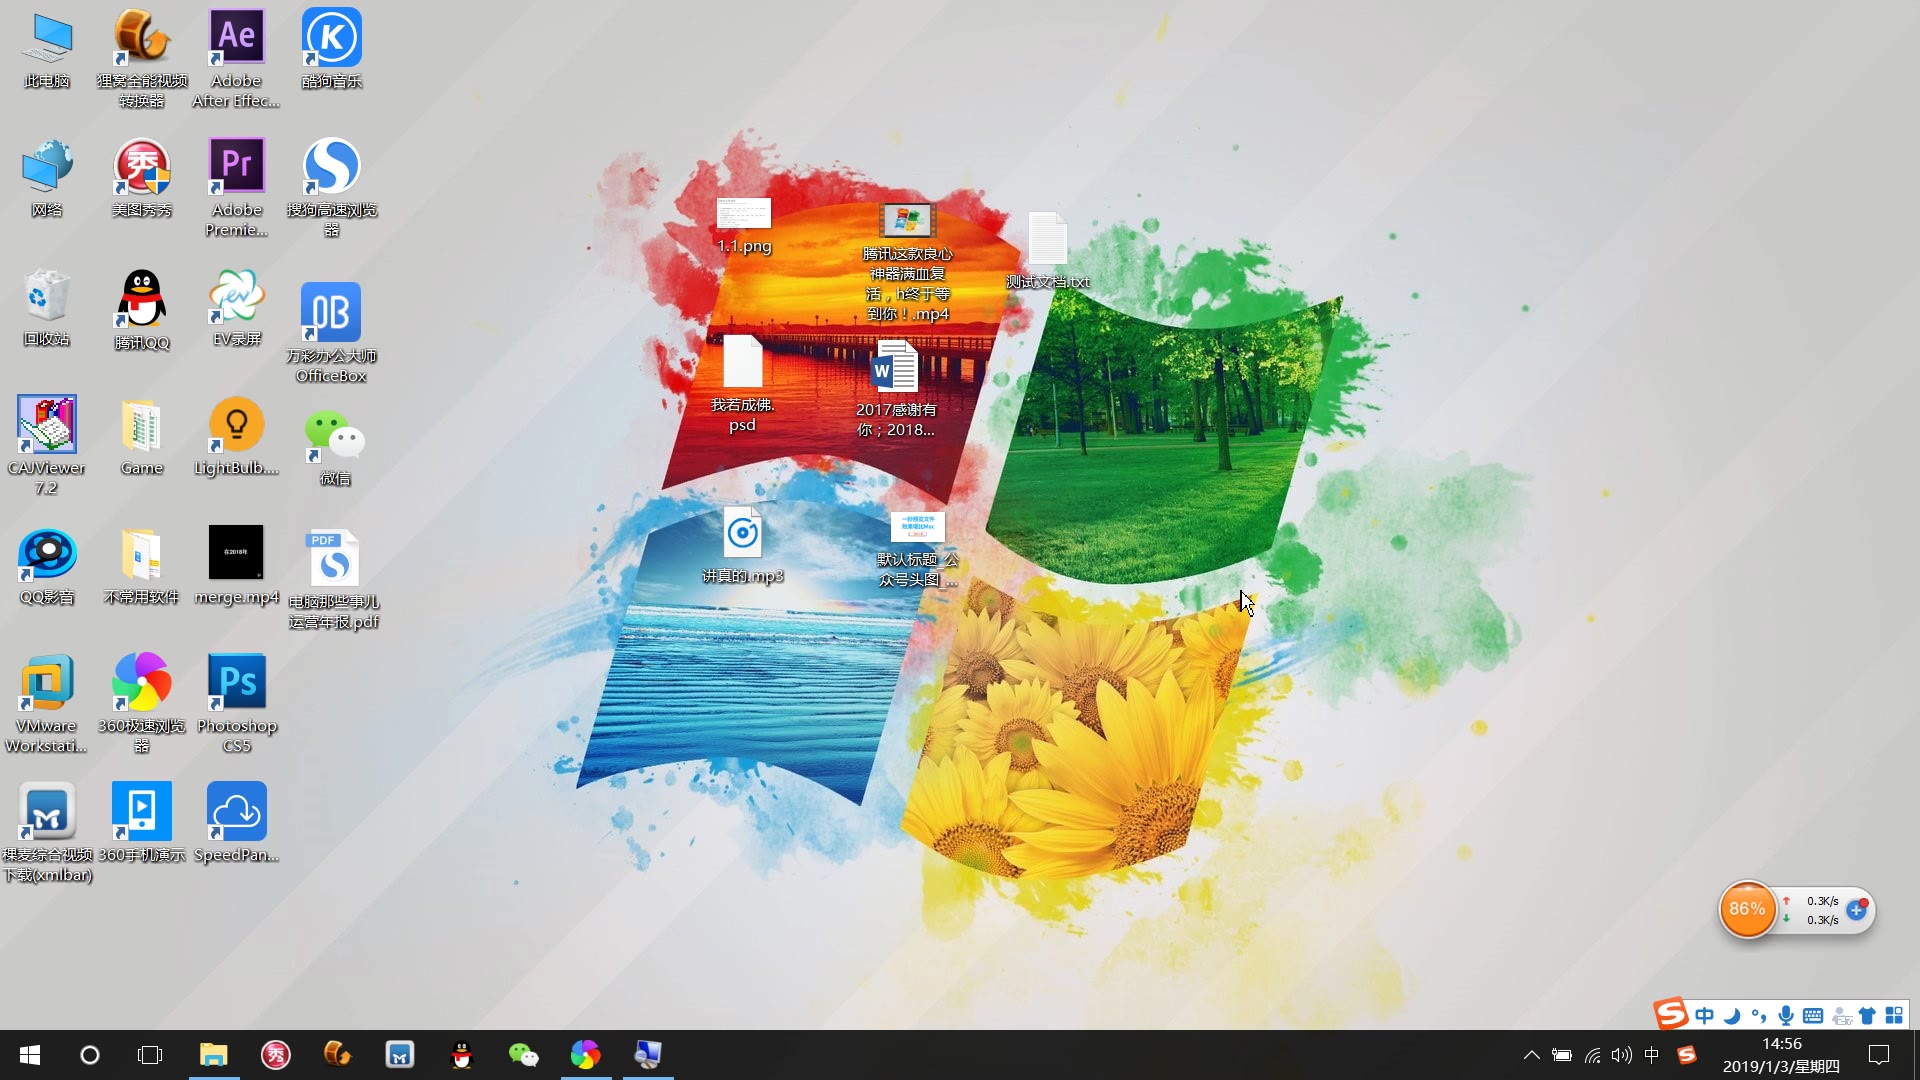Switch to the last running app in taskbar

647,1055
